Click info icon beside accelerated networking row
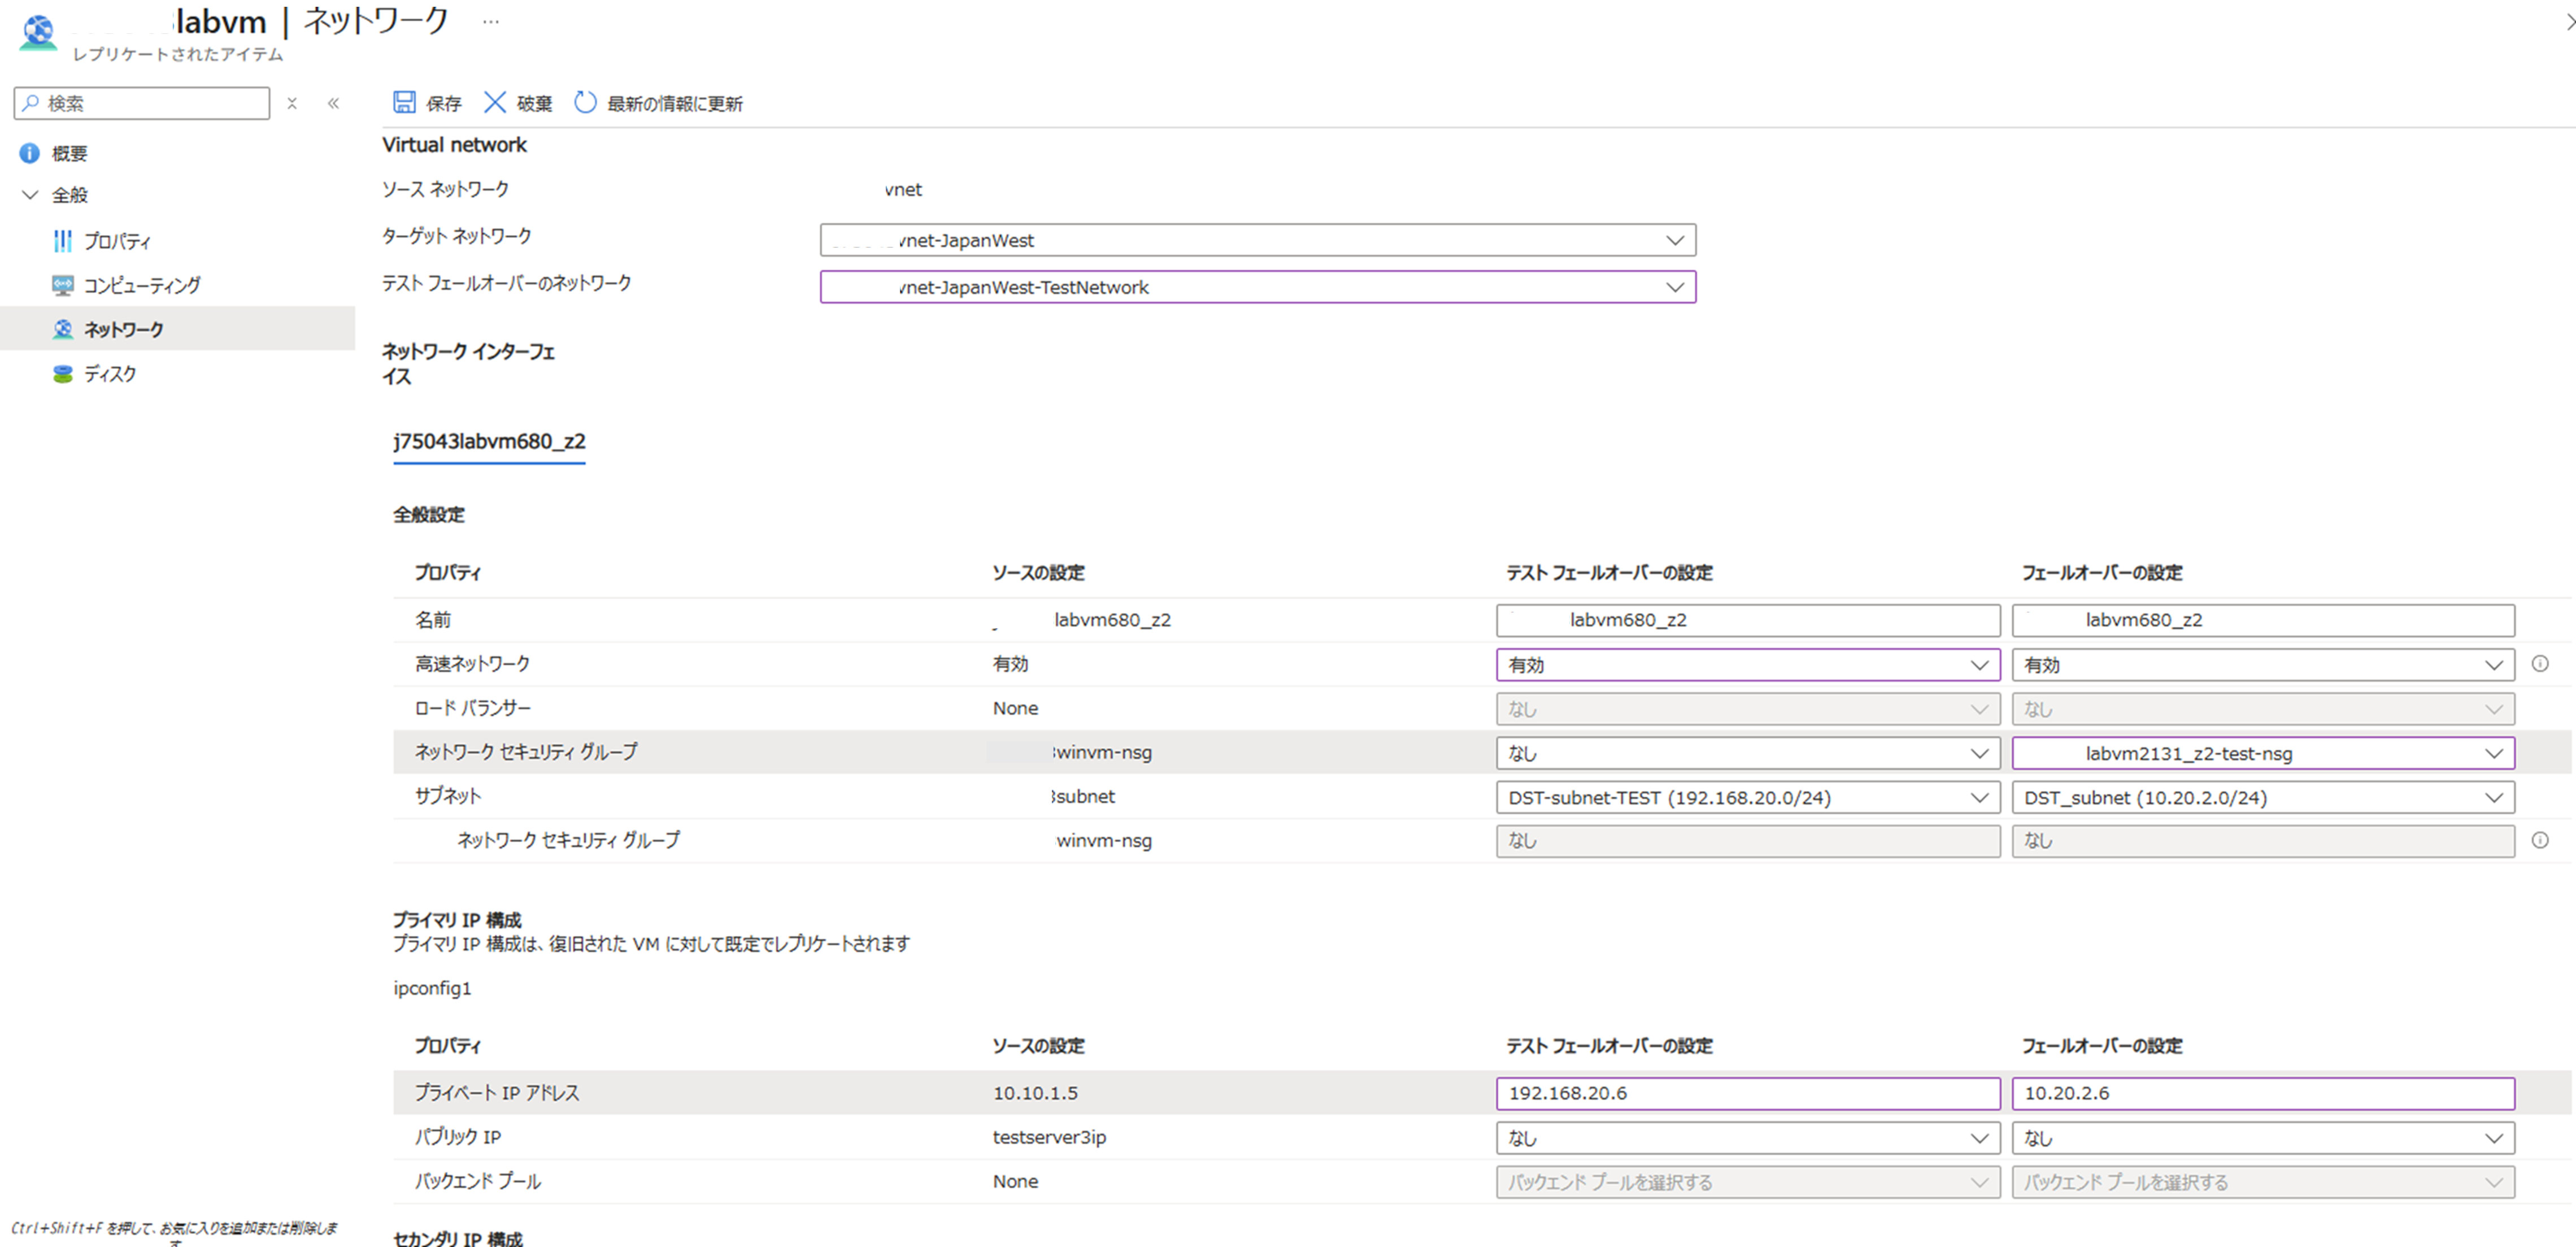This screenshot has height=1247, width=2576. click(2539, 664)
